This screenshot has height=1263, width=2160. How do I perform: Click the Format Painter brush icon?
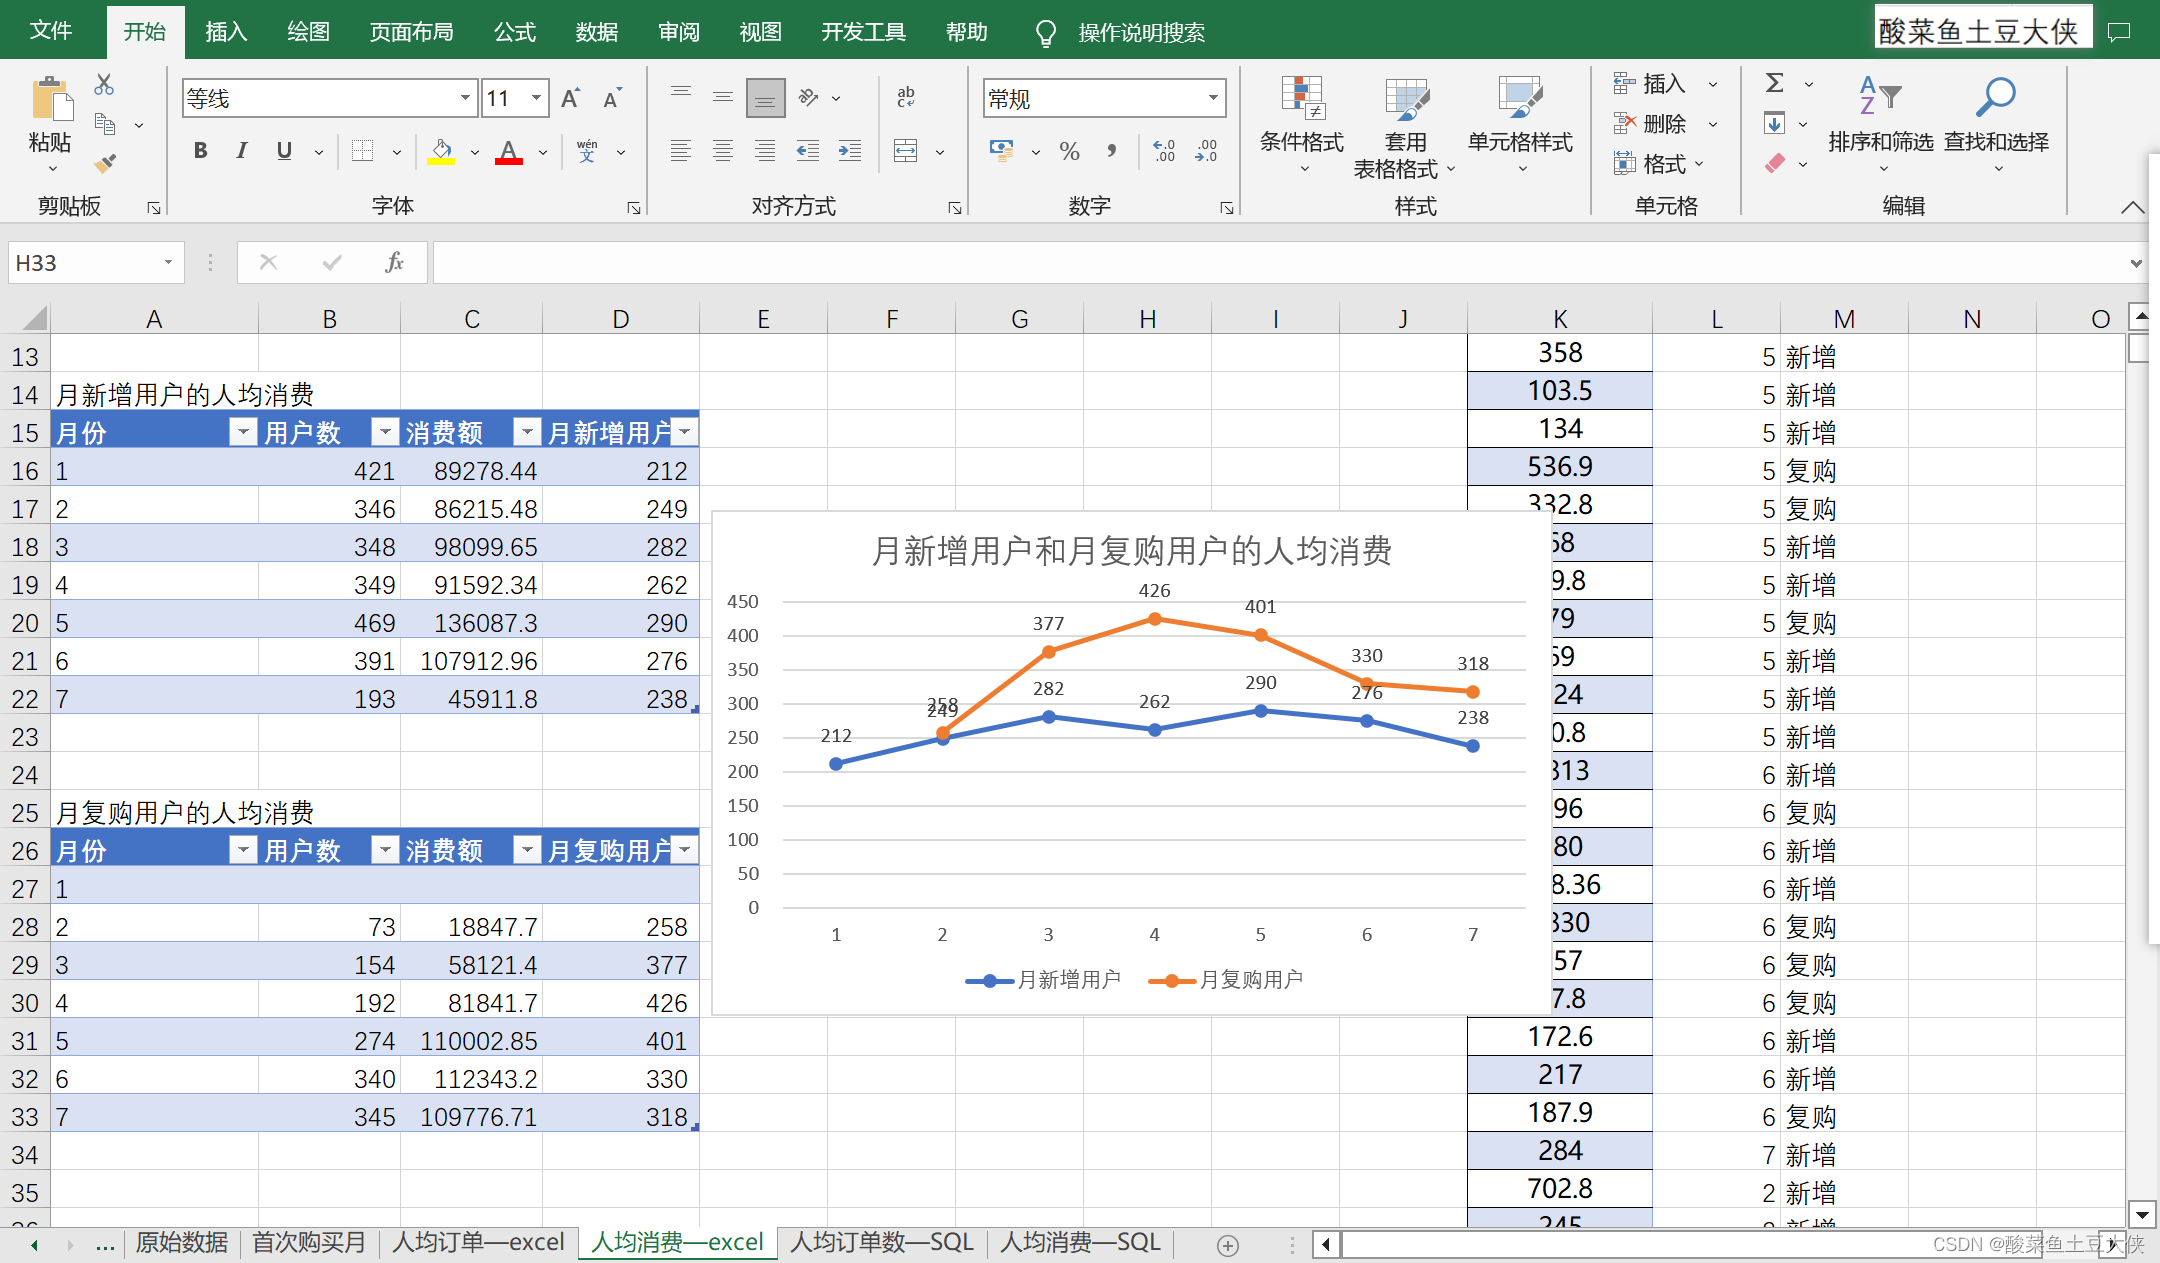[105, 163]
